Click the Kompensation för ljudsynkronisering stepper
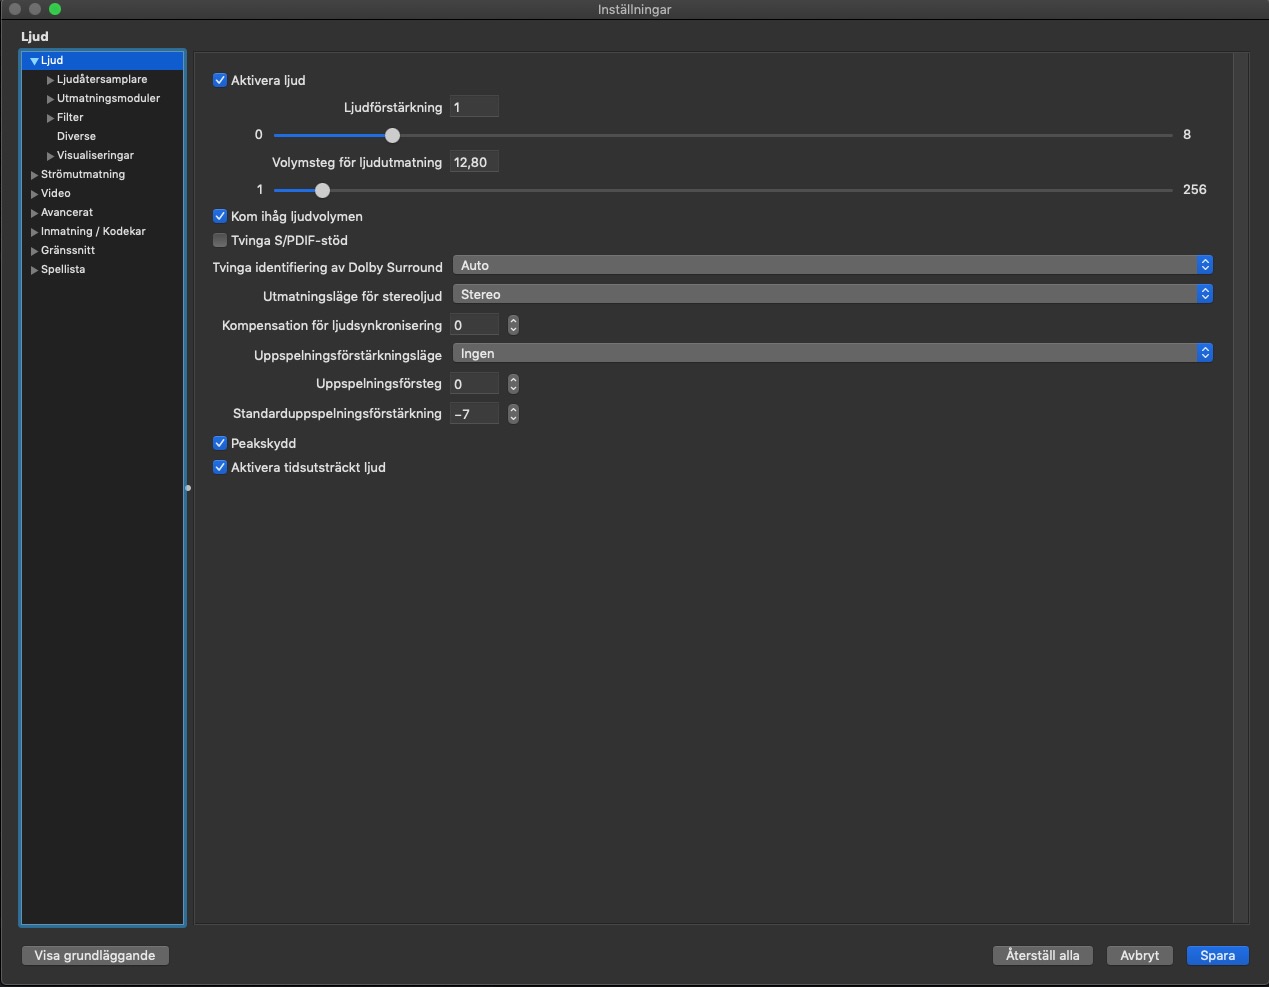1269x987 pixels. [513, 325]
